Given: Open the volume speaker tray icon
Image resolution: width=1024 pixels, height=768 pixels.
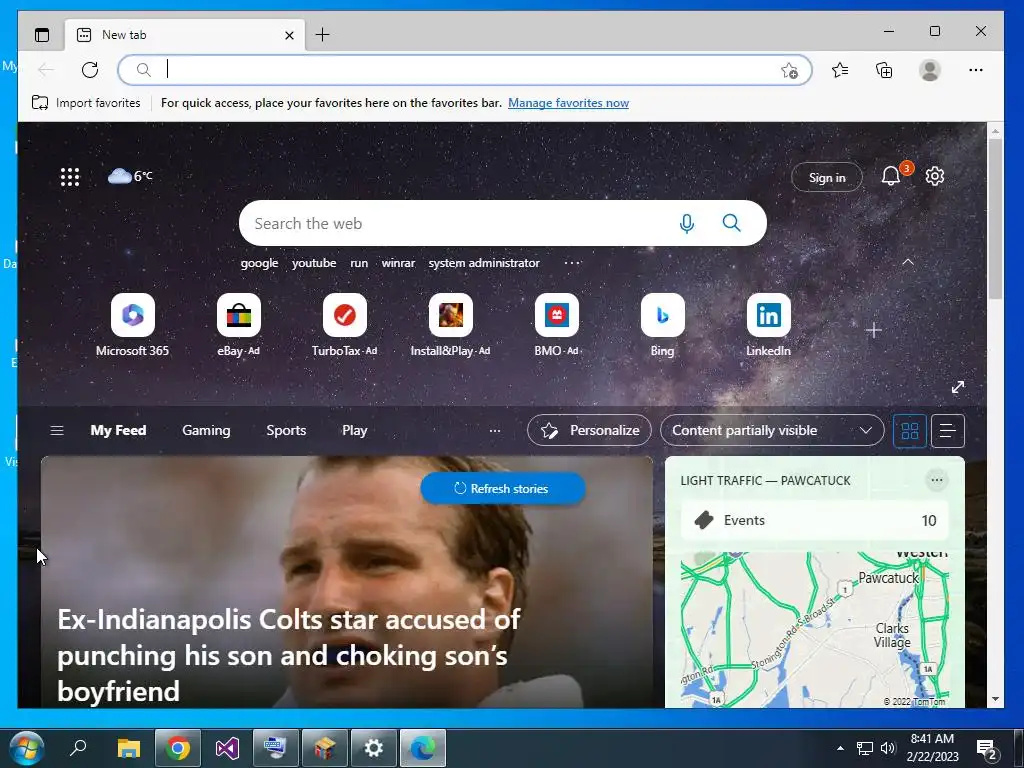Looking at the screenshot, I should (x=888, y=748).
